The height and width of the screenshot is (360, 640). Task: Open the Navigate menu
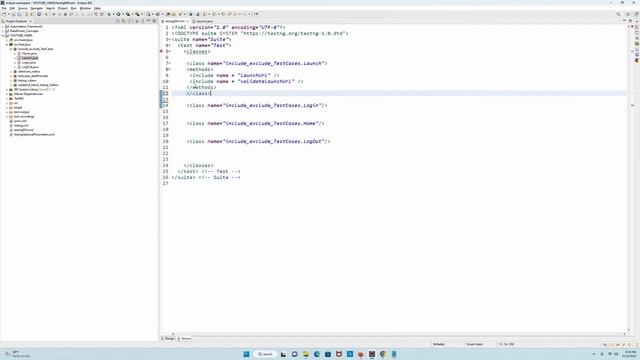(x=37, y=8)
